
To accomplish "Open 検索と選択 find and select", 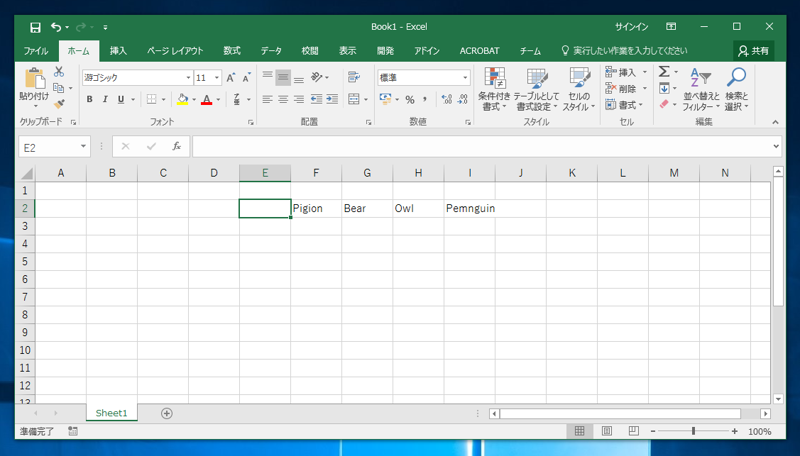I will click(736, 89).
